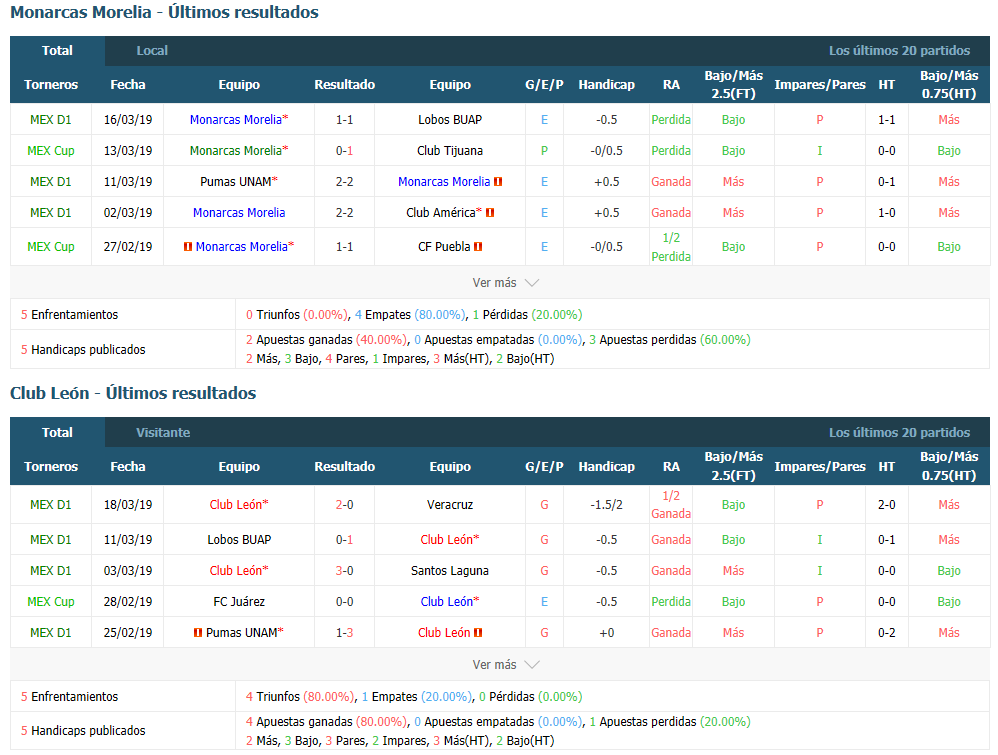998x755 pixels.
Task: Open Lobos BUAP link in 16/03/19 row
Action: [x=450, y=120]
